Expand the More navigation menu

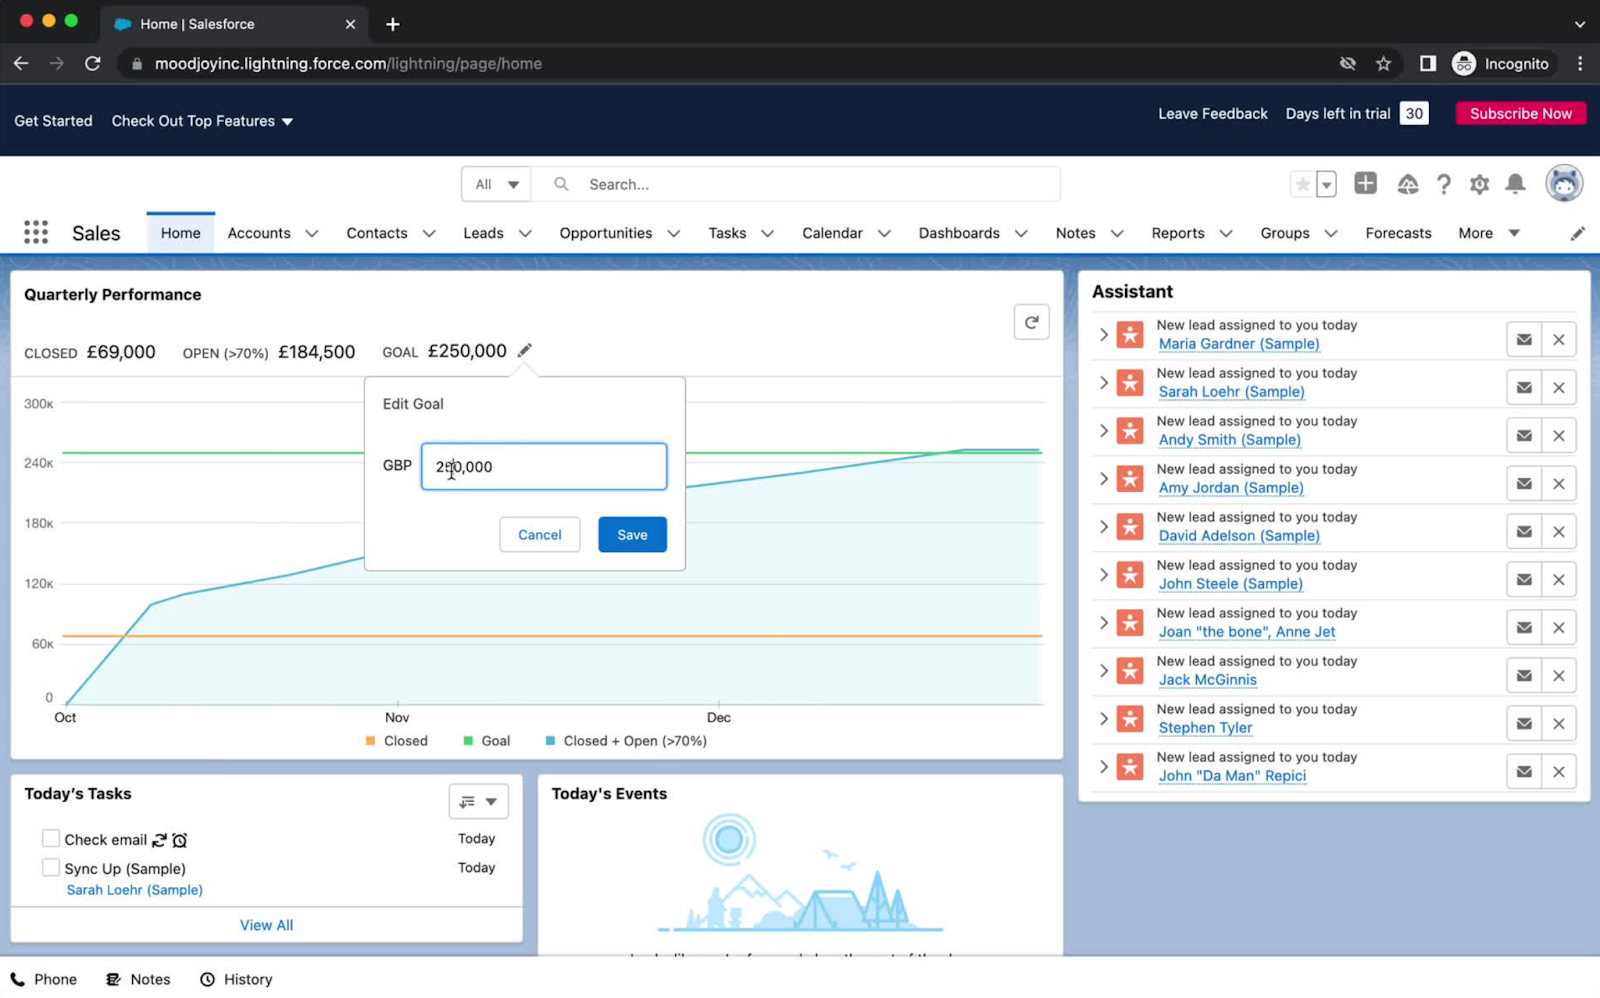click(x=1489, y=233)
